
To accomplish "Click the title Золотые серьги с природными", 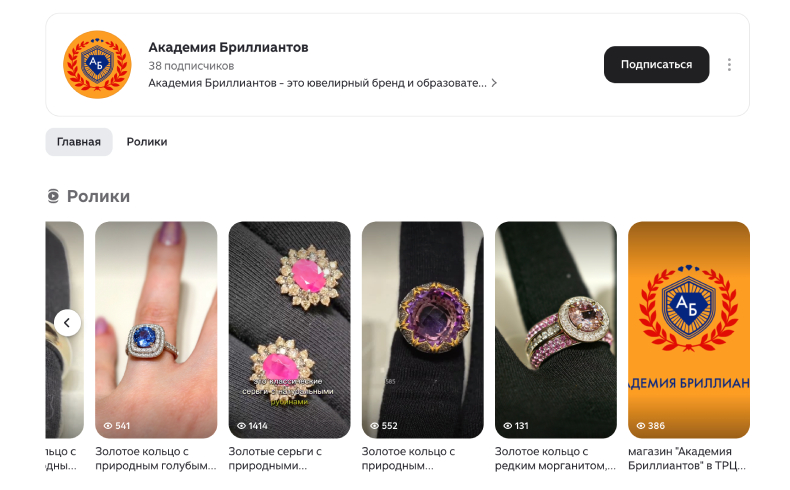I will pyautogui.click(x=275, y=458).
